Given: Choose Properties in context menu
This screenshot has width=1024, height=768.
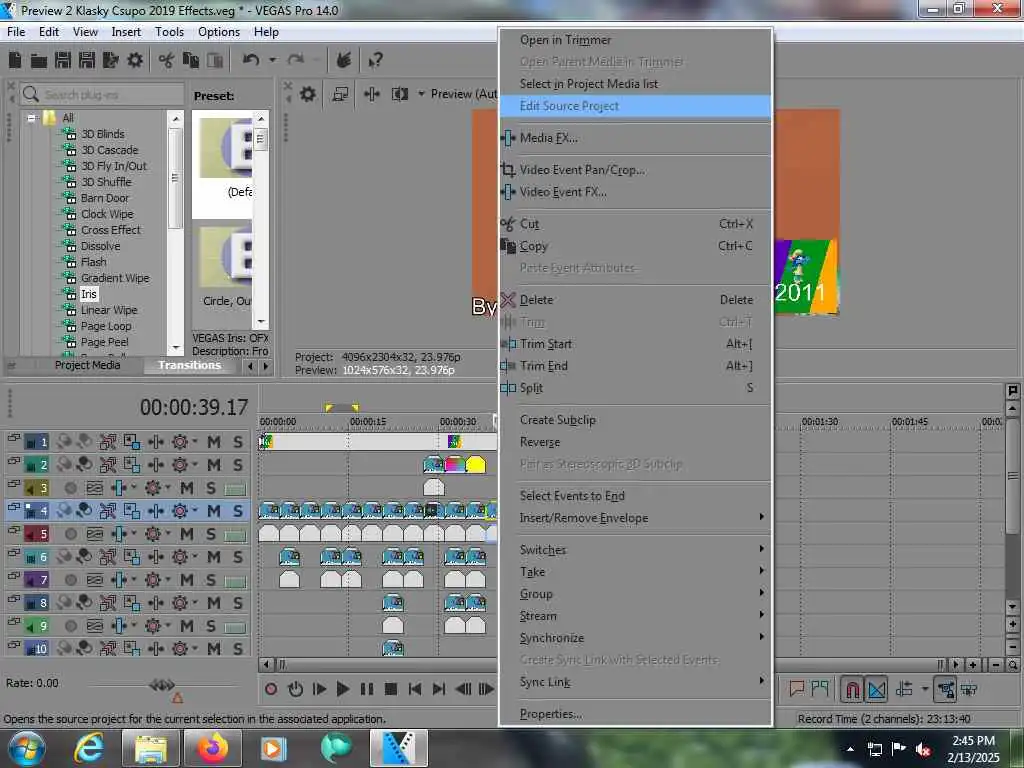Looking at the screenshot, I should point(636,714).
